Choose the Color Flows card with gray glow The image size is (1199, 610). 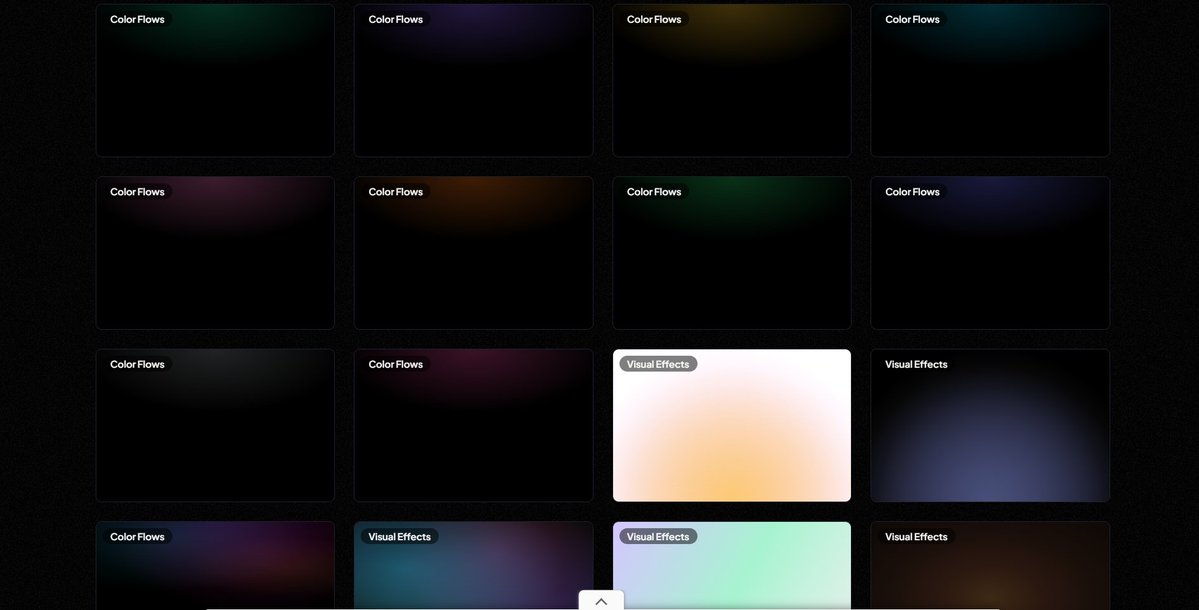click(215, 426)
